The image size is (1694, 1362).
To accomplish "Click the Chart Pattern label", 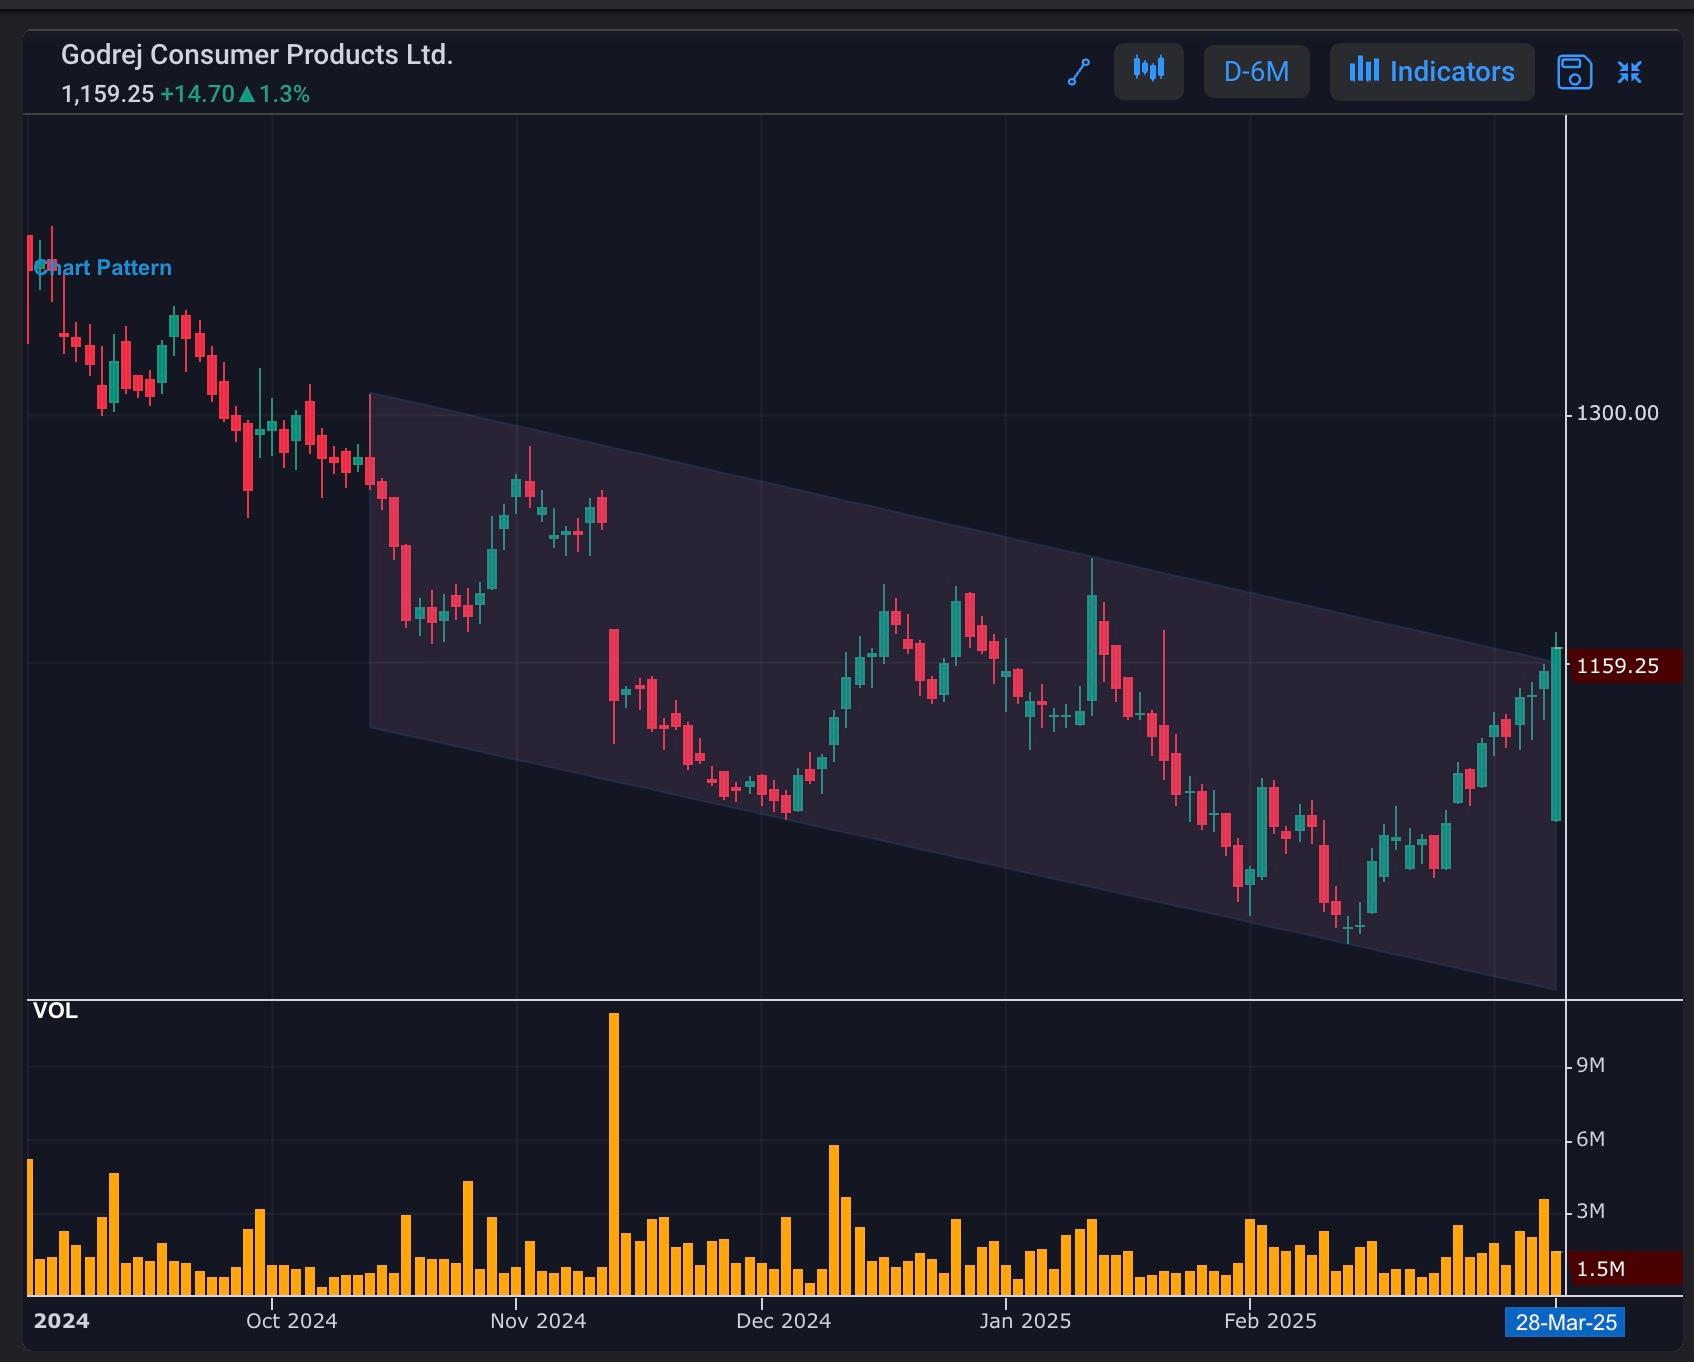I will [x=103, y=268].
